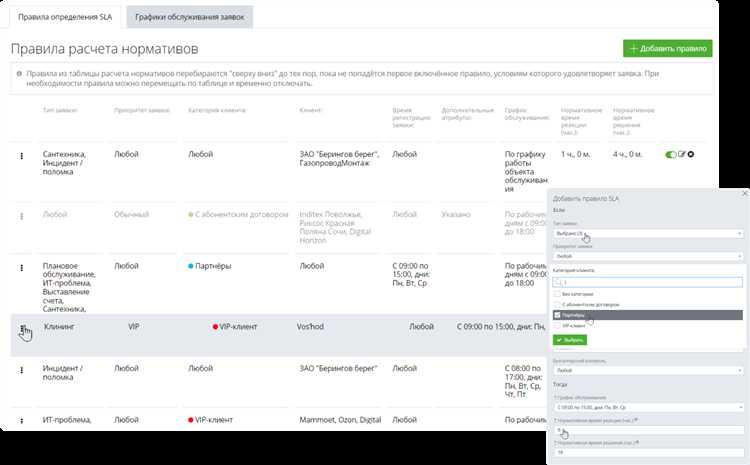Click the category search input field
Screen dimensions: 750x465
click(x=647, y=281)
